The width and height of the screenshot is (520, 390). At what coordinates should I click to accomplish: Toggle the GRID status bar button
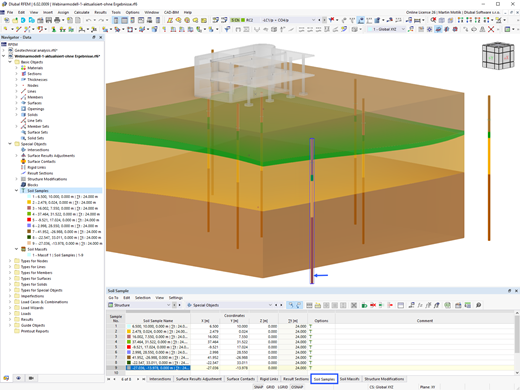(x=270, y=387)
